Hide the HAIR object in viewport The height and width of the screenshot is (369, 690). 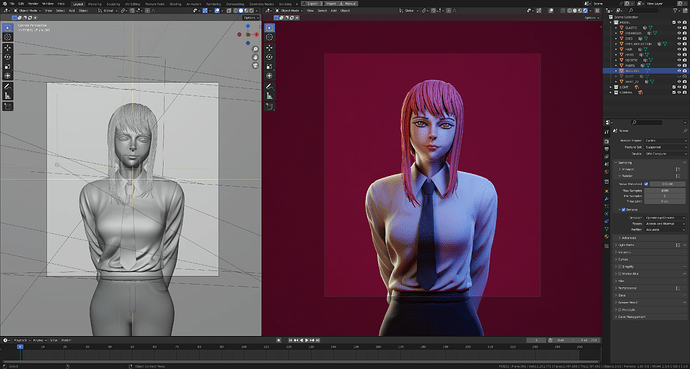[679, 49]
